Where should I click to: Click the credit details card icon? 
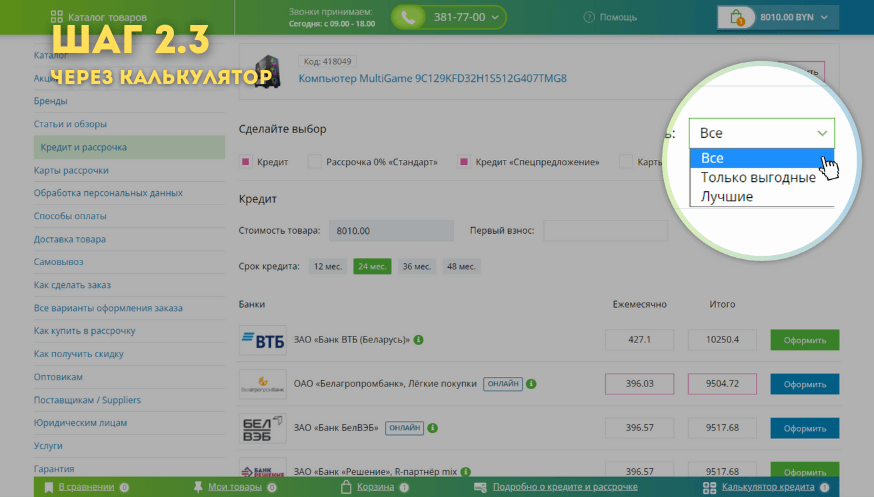click(480, 488)
